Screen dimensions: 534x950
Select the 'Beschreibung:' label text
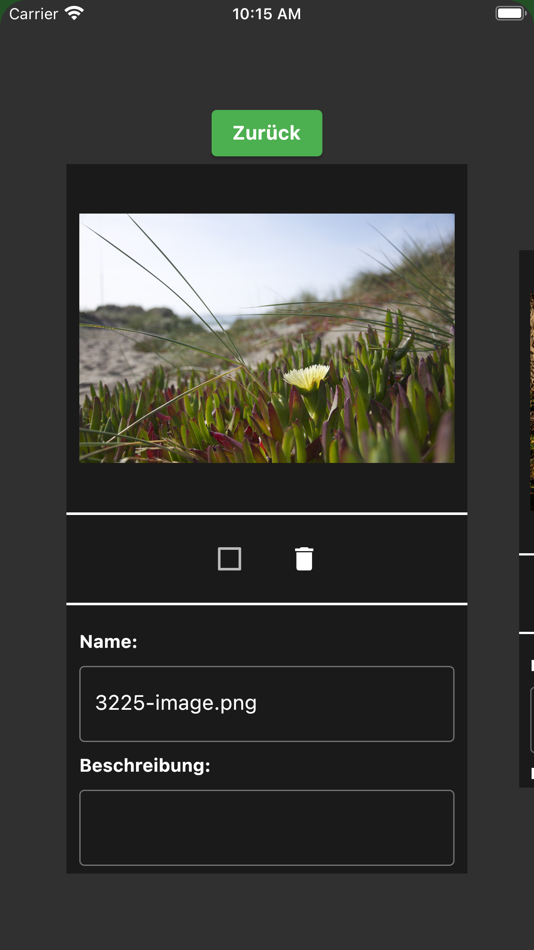point(145,766)
